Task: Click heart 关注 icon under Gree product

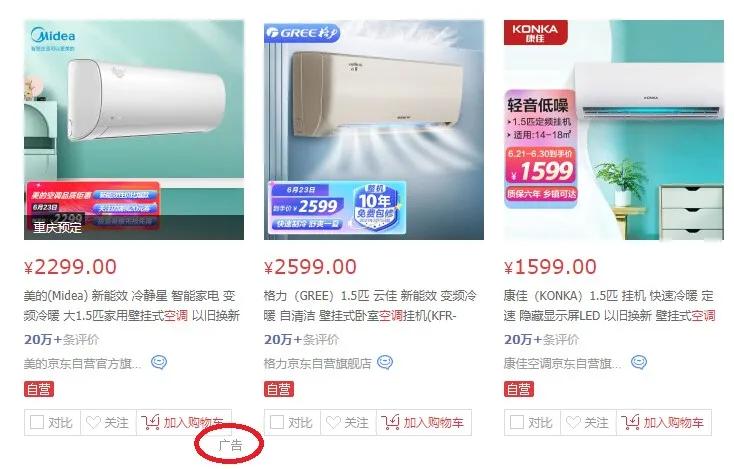Action: (333, 423)
